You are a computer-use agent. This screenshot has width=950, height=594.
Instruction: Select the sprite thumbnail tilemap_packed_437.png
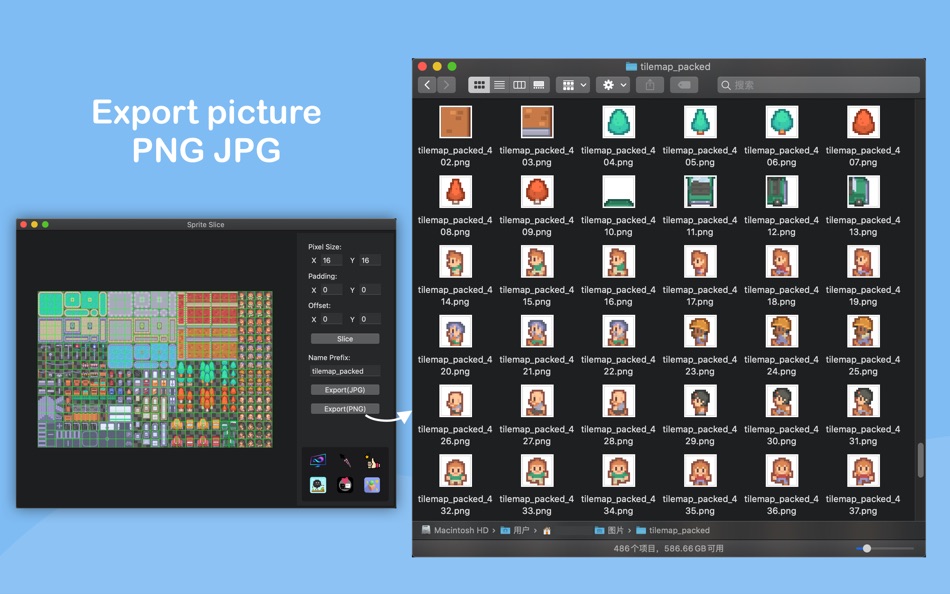click(x=863, y=470)
